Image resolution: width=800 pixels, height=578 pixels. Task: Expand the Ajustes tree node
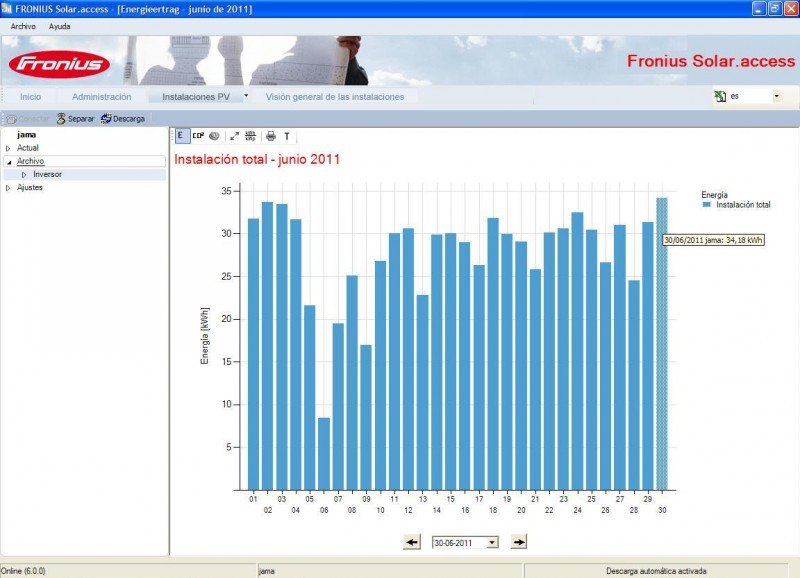(8, 188)
